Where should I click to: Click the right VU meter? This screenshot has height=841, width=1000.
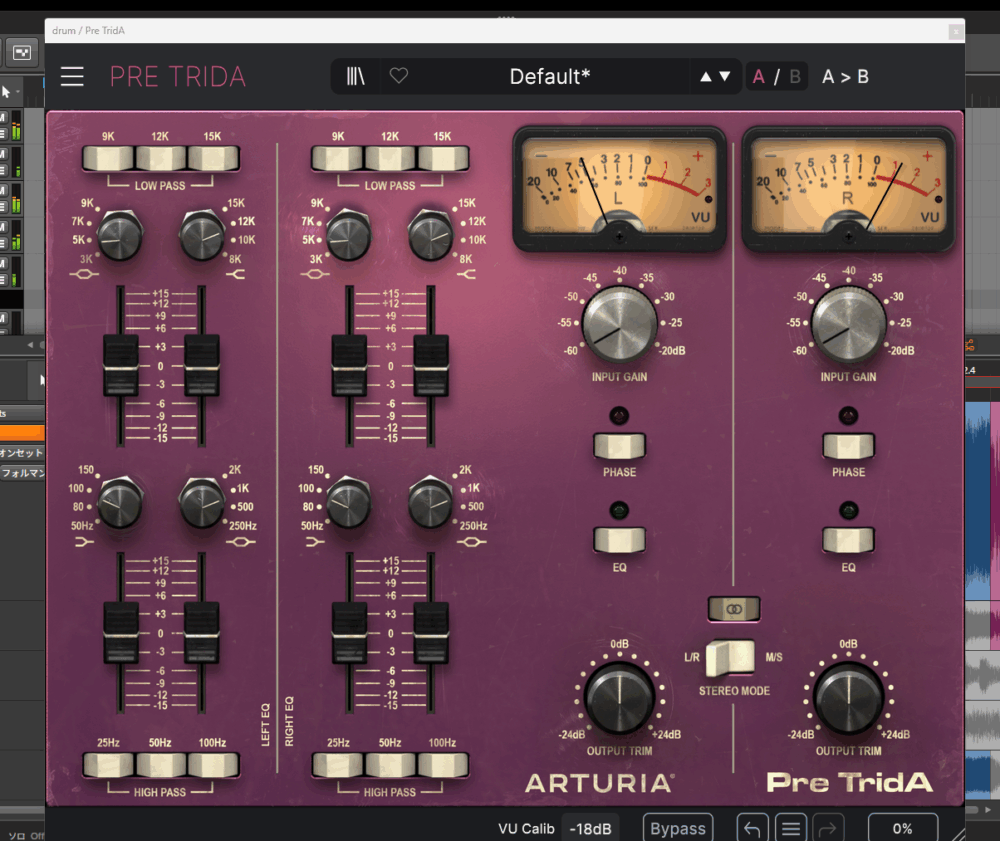pyautogui.click(x=848, y=189)
